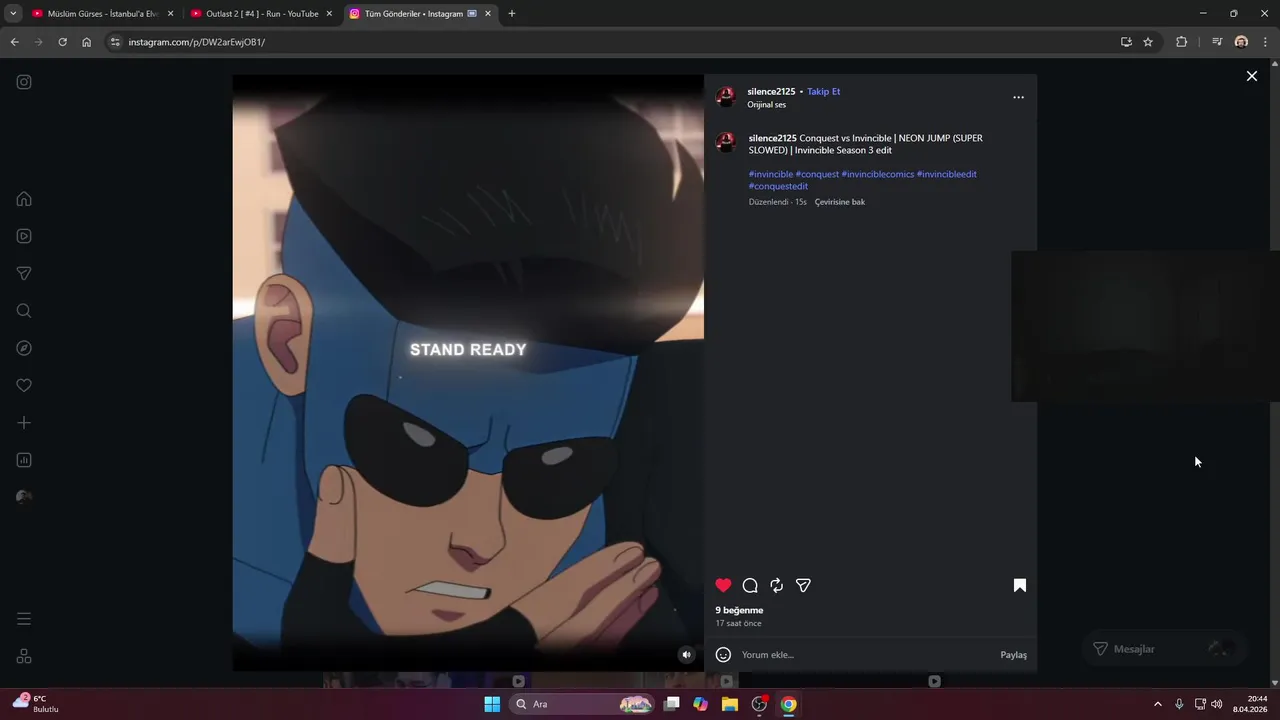Click the silence2125 avatar beside the caption

[x=726, y=141]
